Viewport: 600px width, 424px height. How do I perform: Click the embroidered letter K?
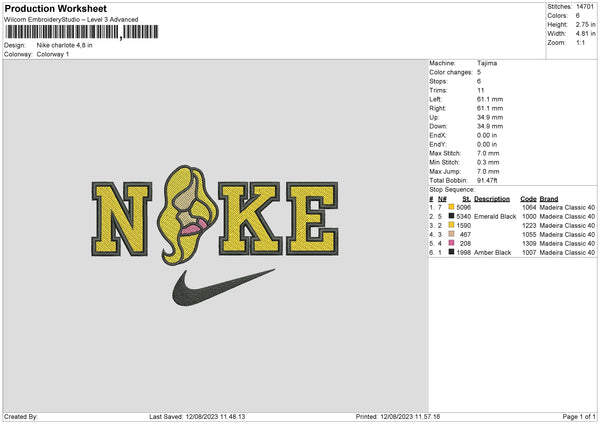[251, 219]
